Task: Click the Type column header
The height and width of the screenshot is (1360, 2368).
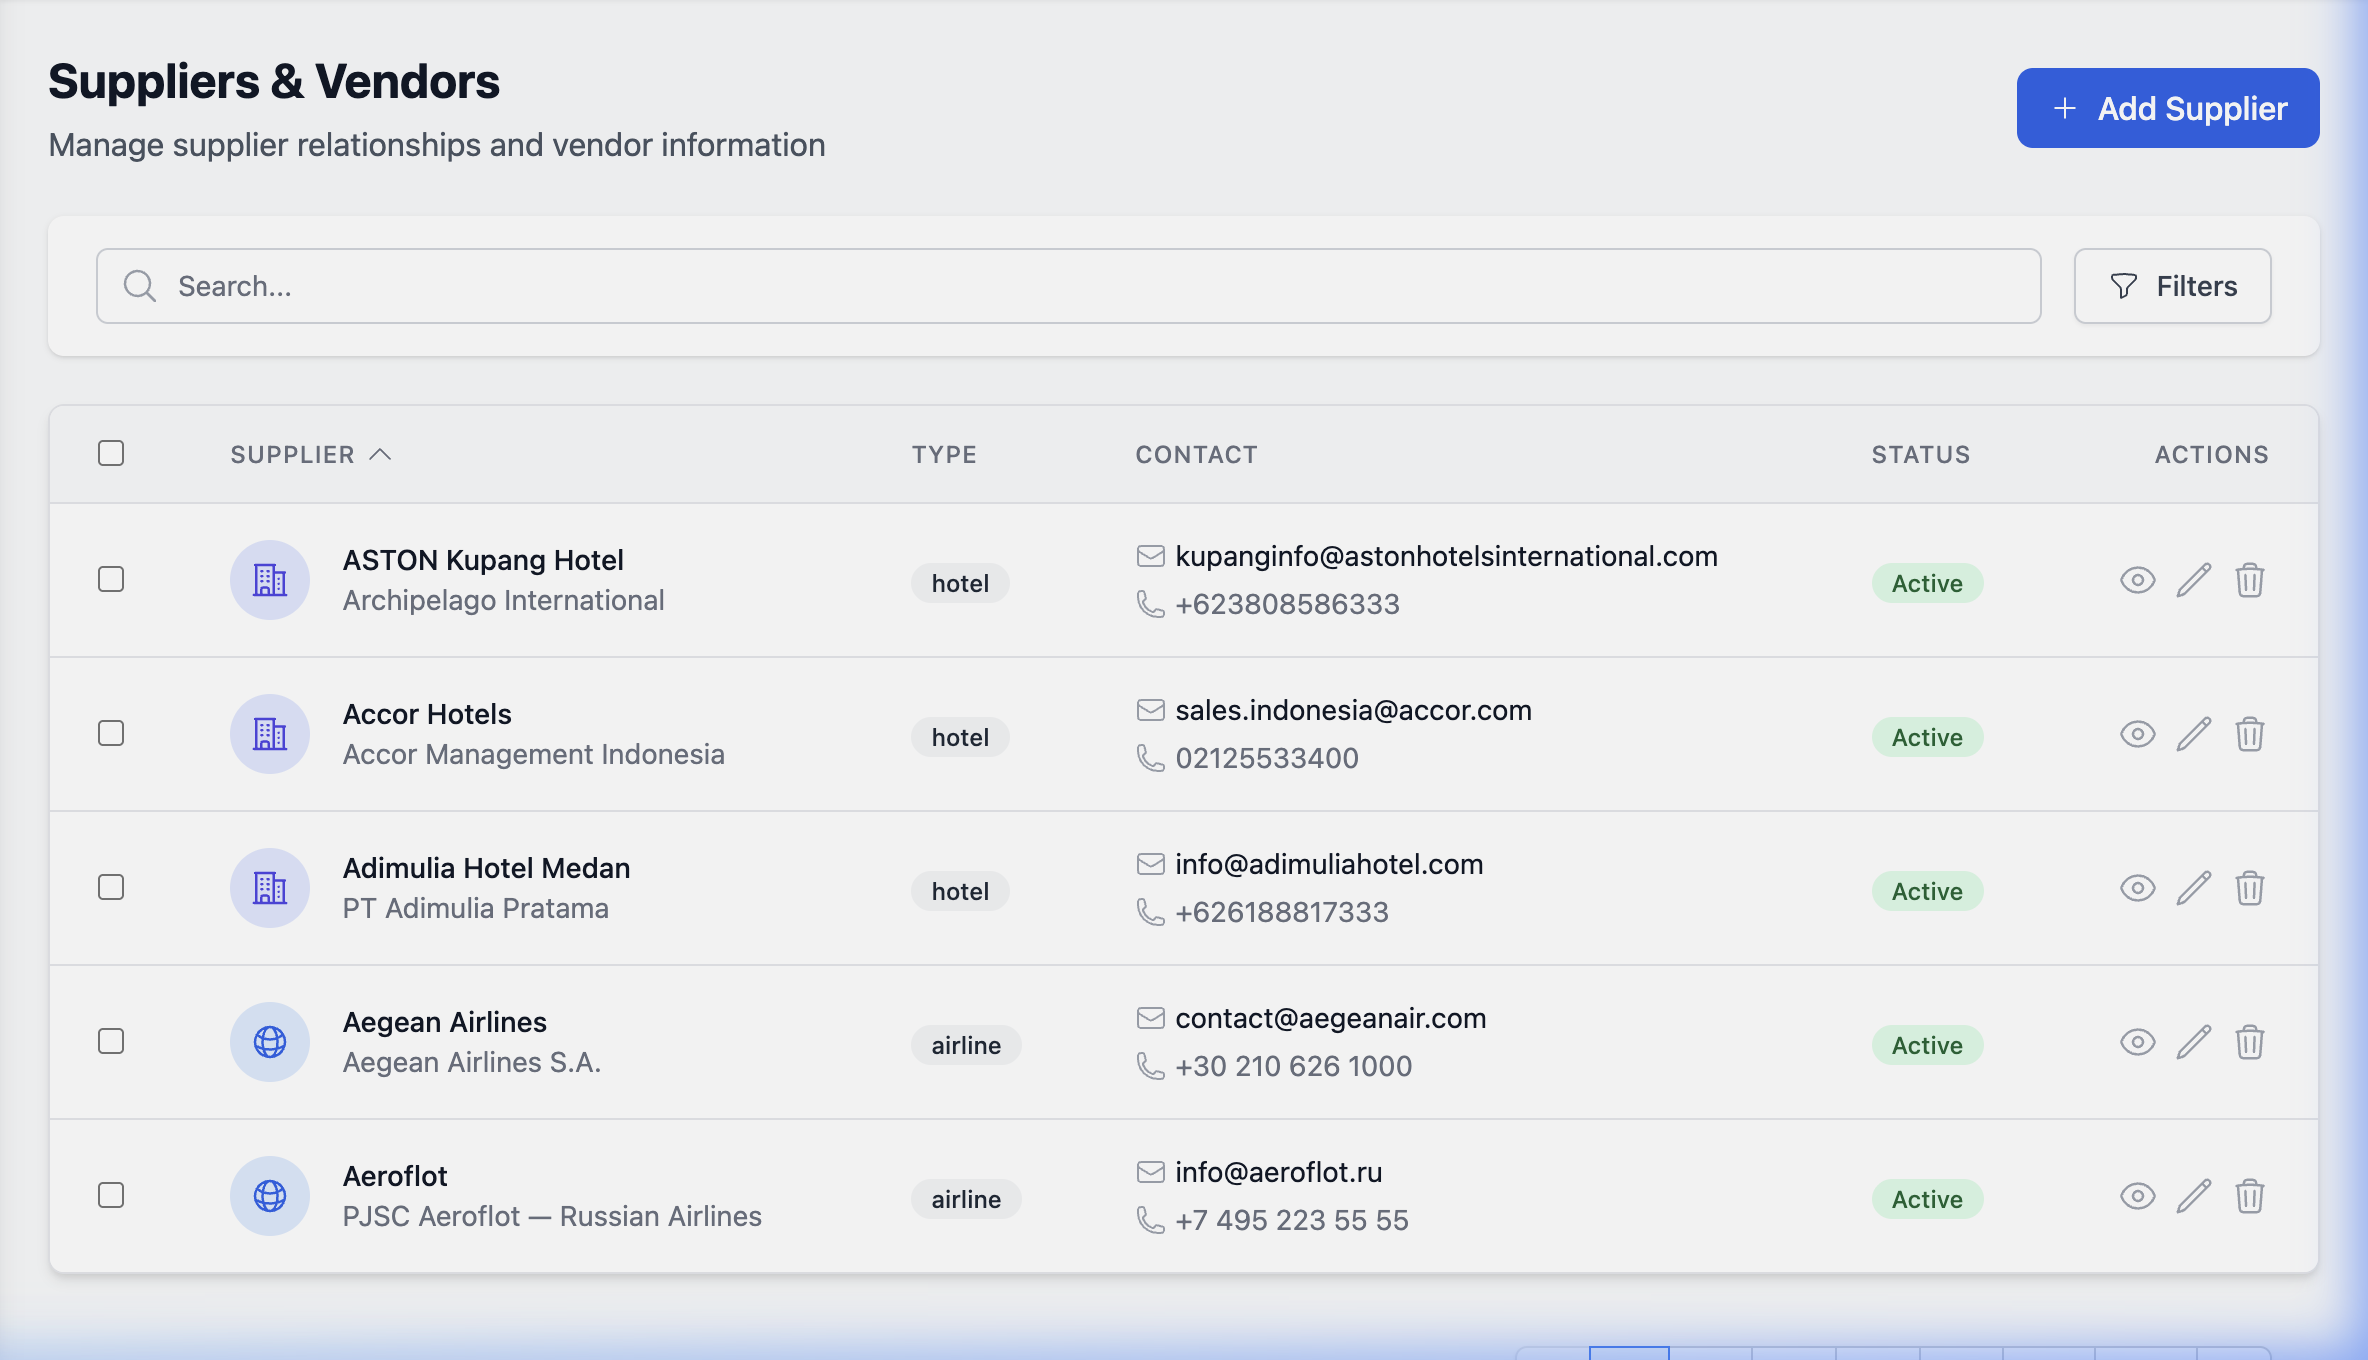Action: [944, 455]
